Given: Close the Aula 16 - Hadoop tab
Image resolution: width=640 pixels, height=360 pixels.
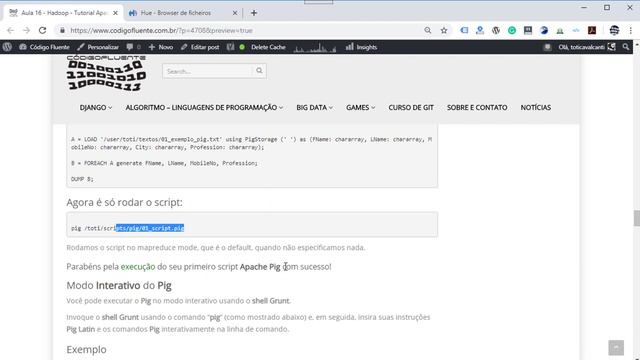Looking at the screenshot, I should coord(115,13).
